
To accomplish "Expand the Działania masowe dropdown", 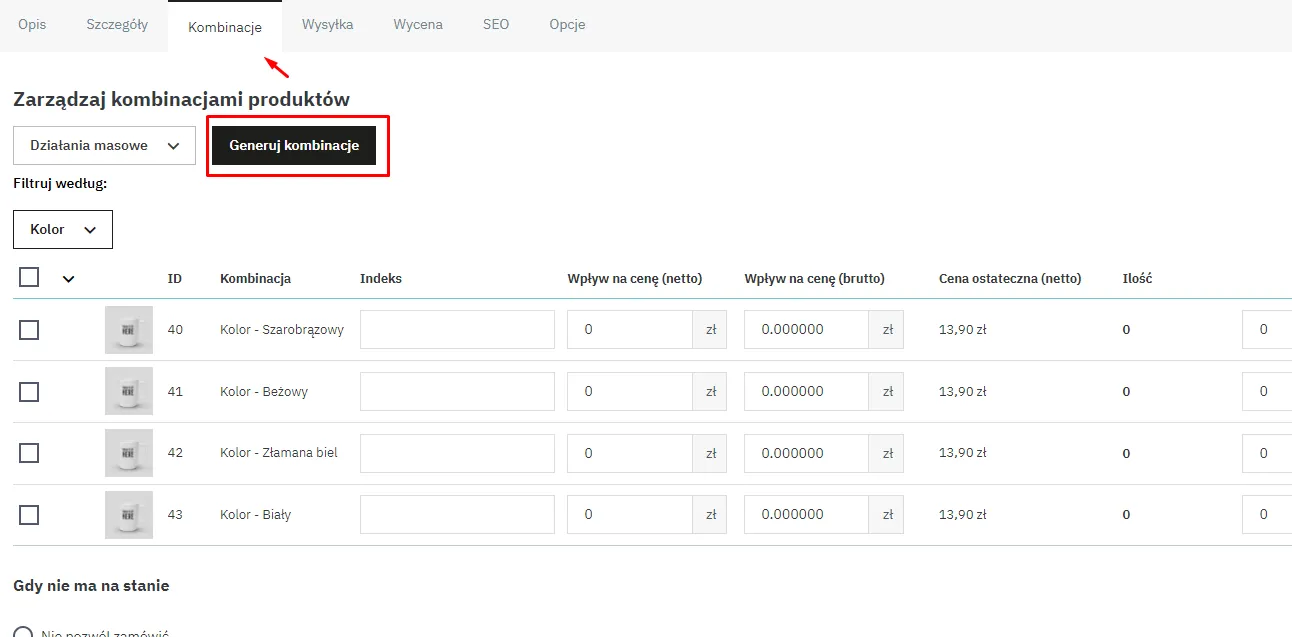I will point(104,146).
